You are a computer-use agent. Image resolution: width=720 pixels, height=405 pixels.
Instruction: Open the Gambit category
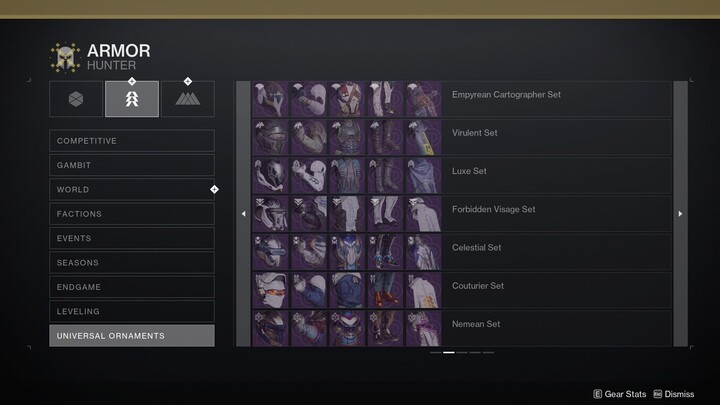pos(132,165)
